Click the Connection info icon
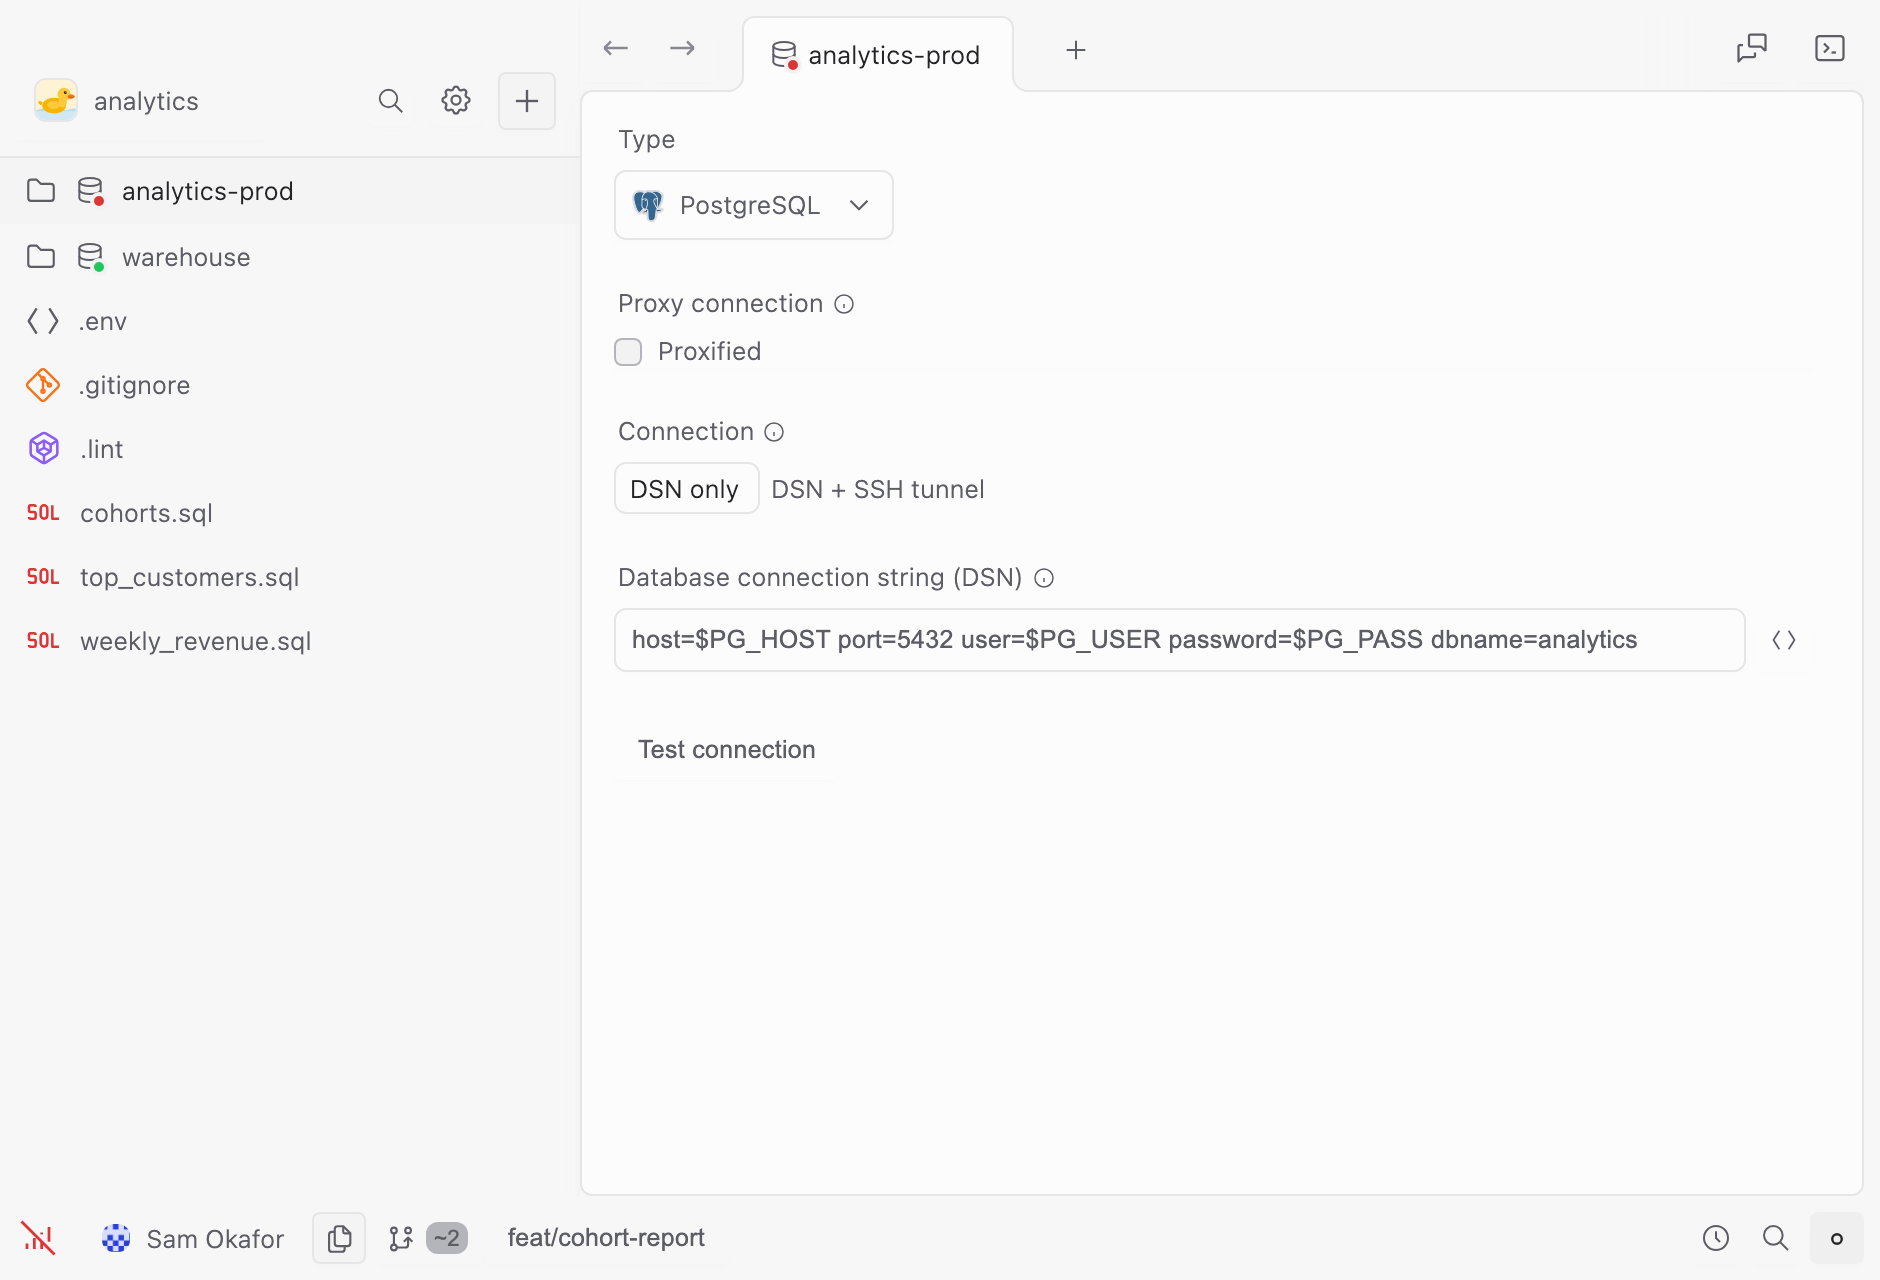The height and width of the screenshot is (1280, 1880). pos(775,432)
